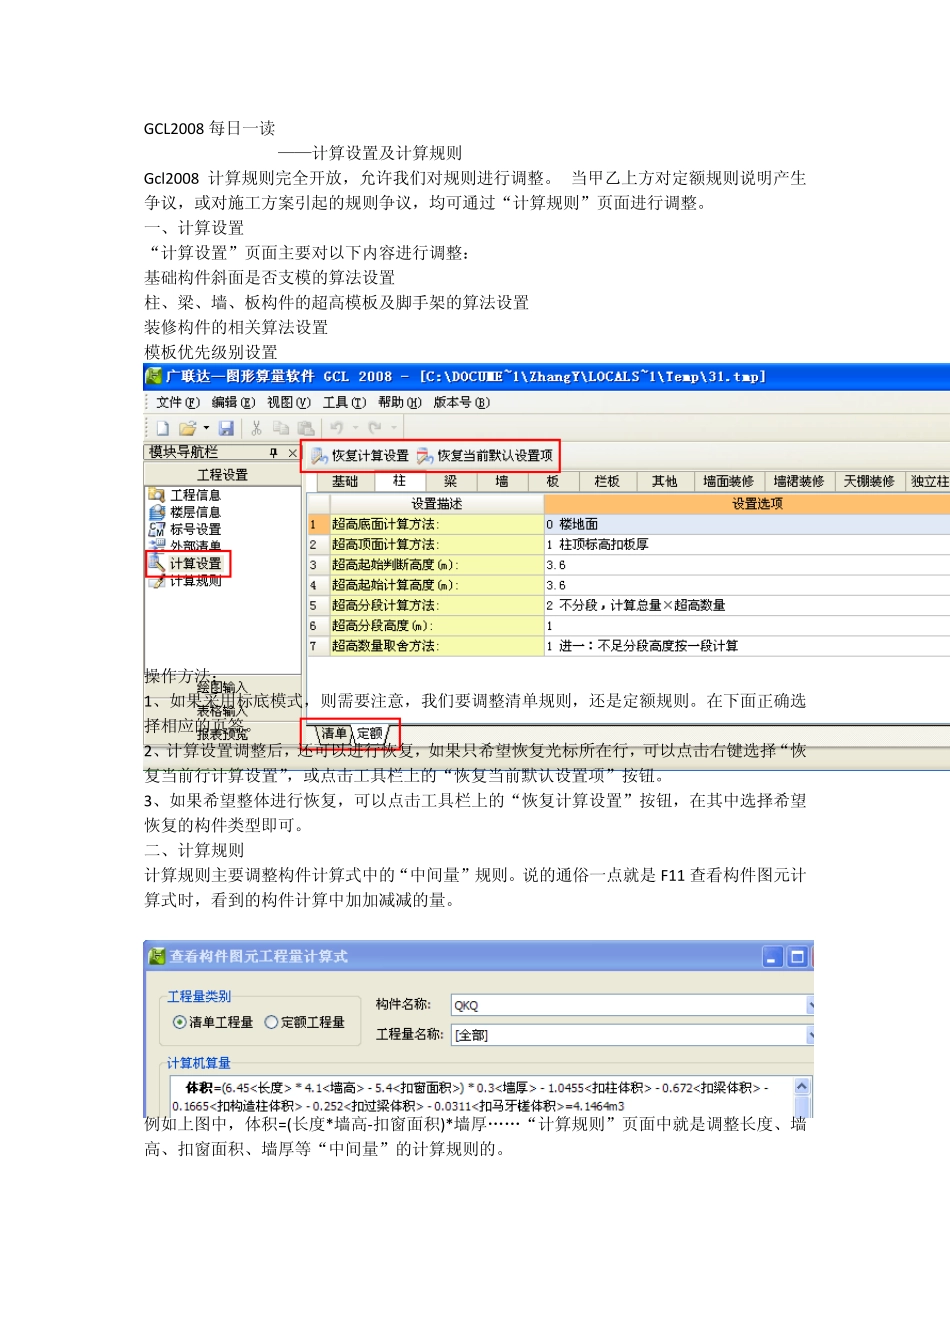
Task: Switch to the 板 tab
Action: pyautogui.click(x=552, y=482)
